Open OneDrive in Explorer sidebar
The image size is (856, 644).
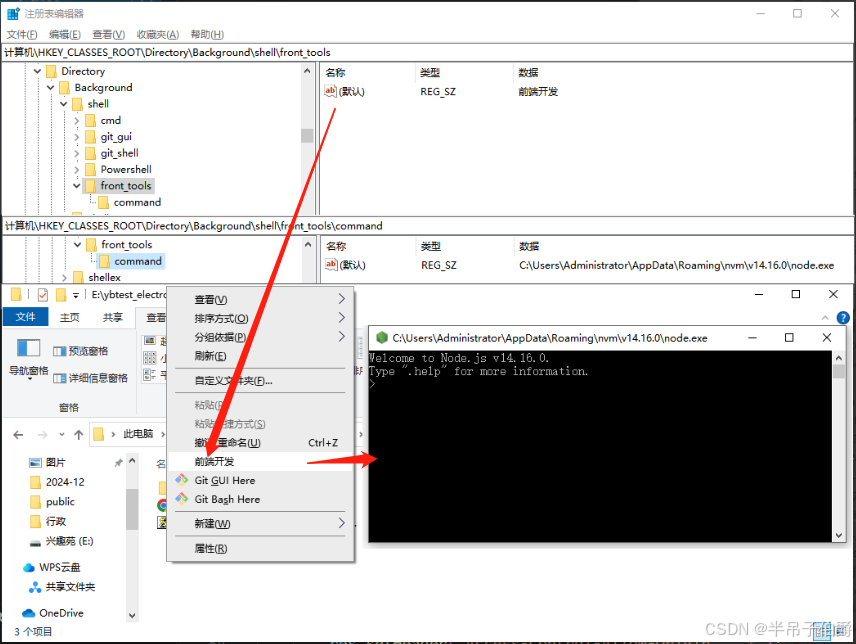click(x=52, y=613)
